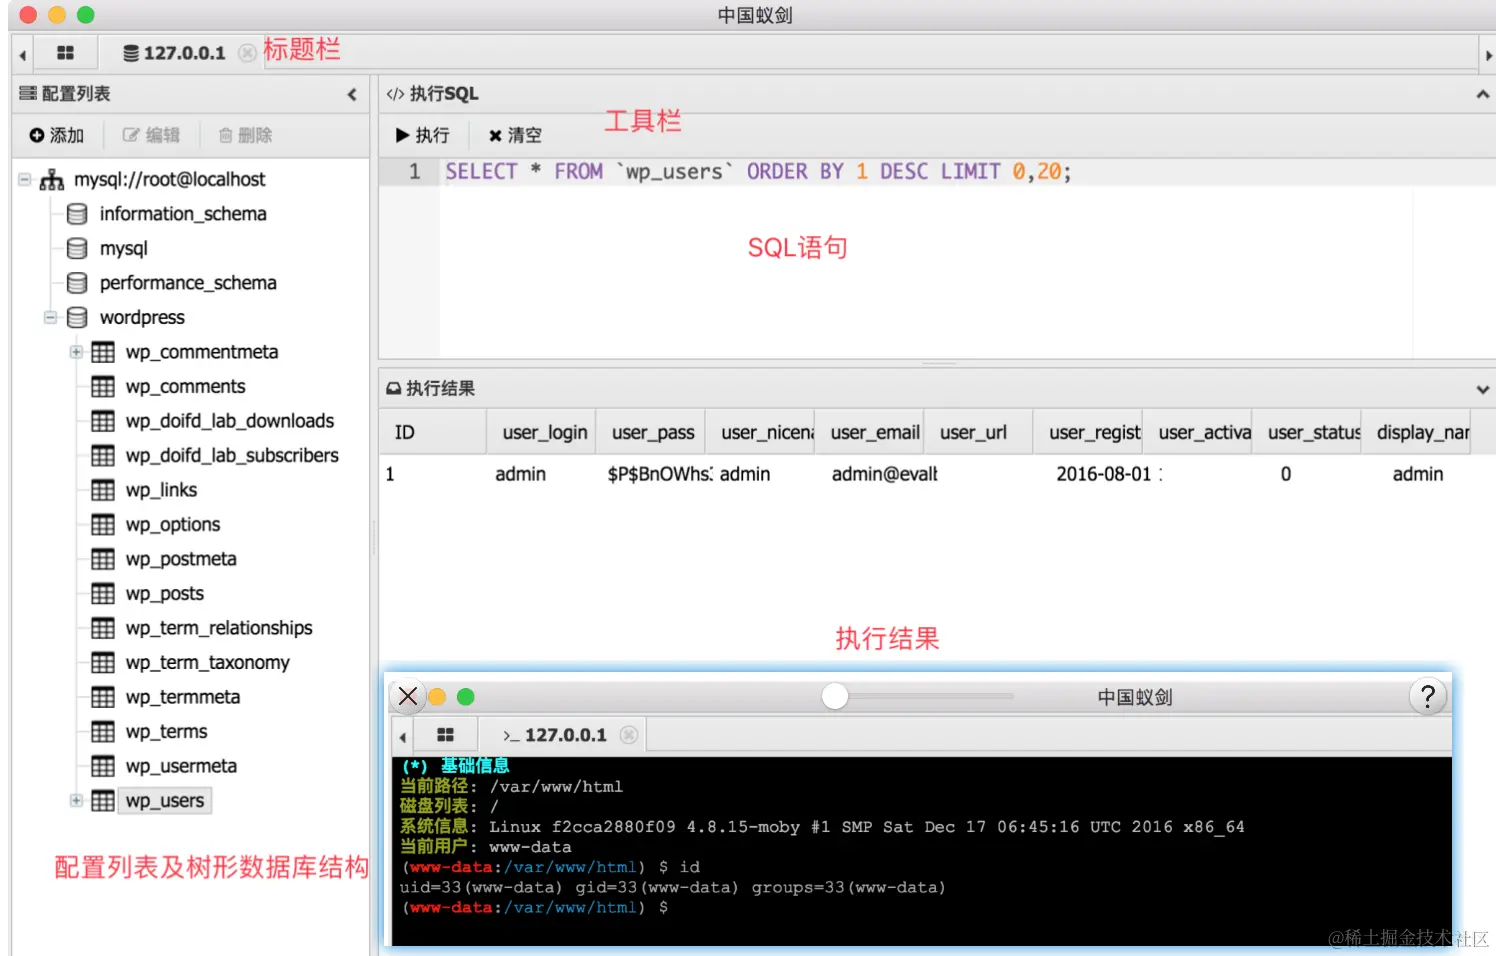Select the $P$BnOWhs password hash cell
1496x956 pixels.
(659, 474)
